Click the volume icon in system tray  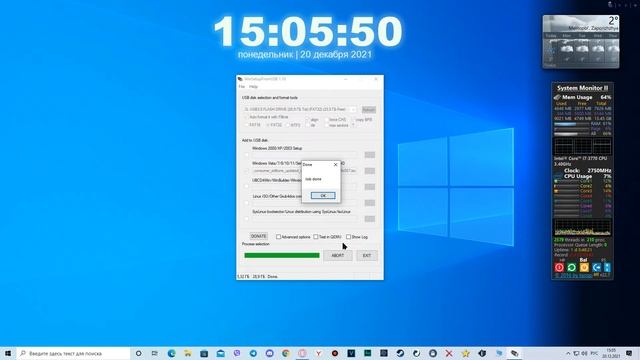(x=584, y=353)
